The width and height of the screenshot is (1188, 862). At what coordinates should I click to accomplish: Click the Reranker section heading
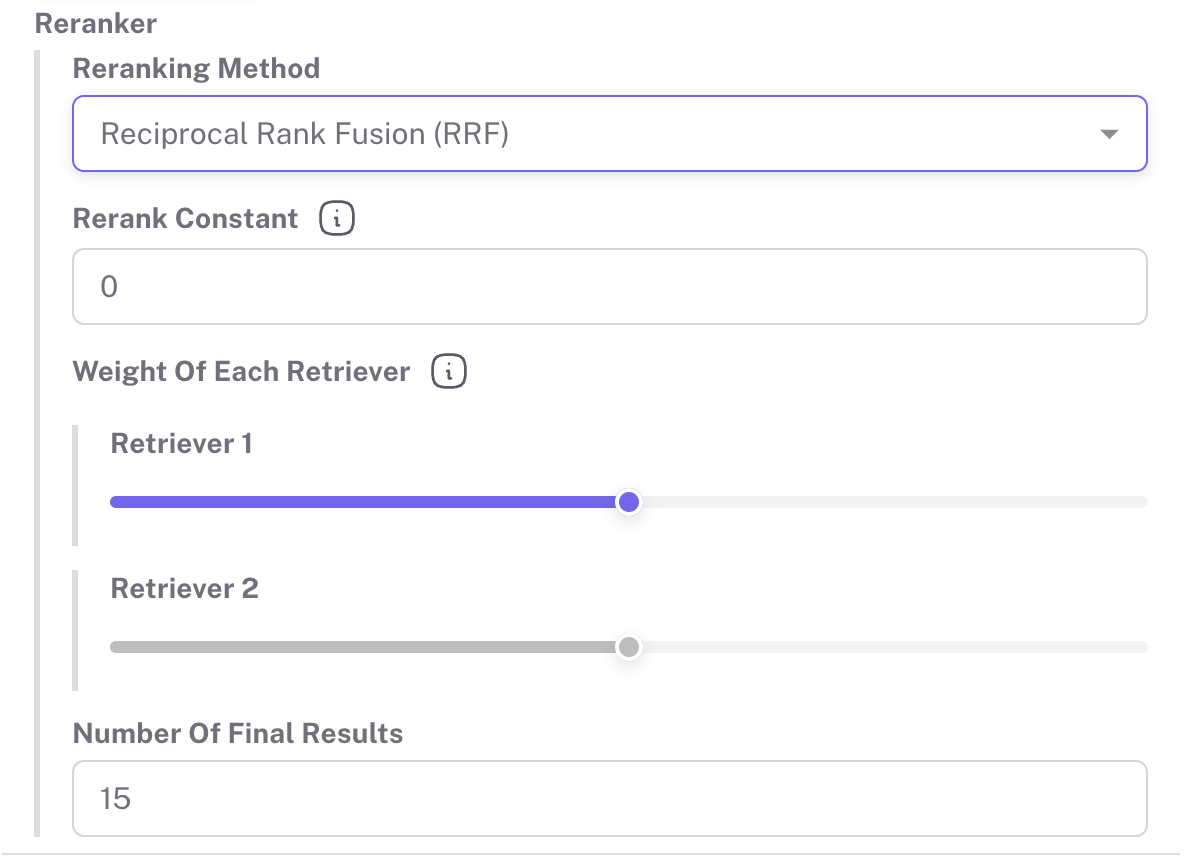[x=96, y=24]
